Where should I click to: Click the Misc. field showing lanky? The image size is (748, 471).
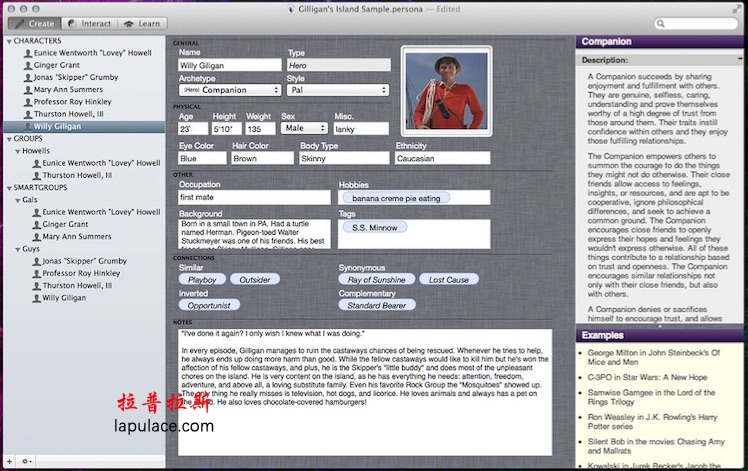coord(361,128)
